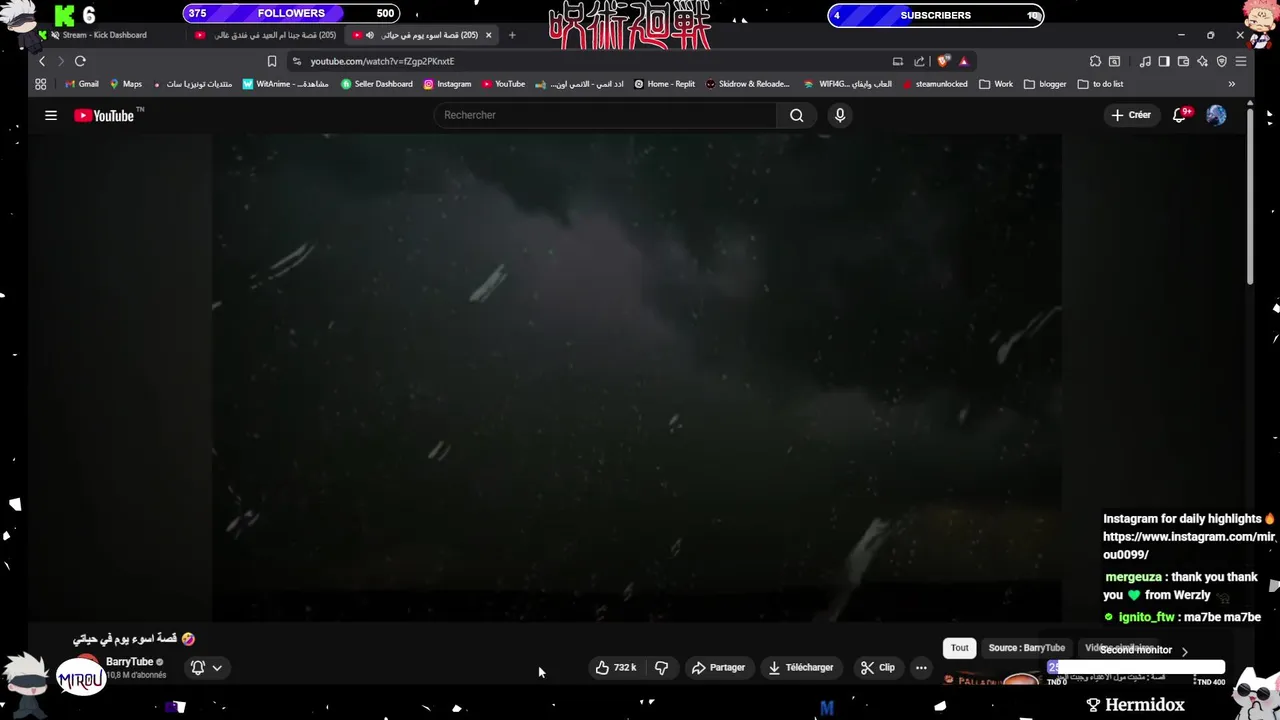Open the Instagram bookmark
1280x720 pixels.
[x=447, y=84]
